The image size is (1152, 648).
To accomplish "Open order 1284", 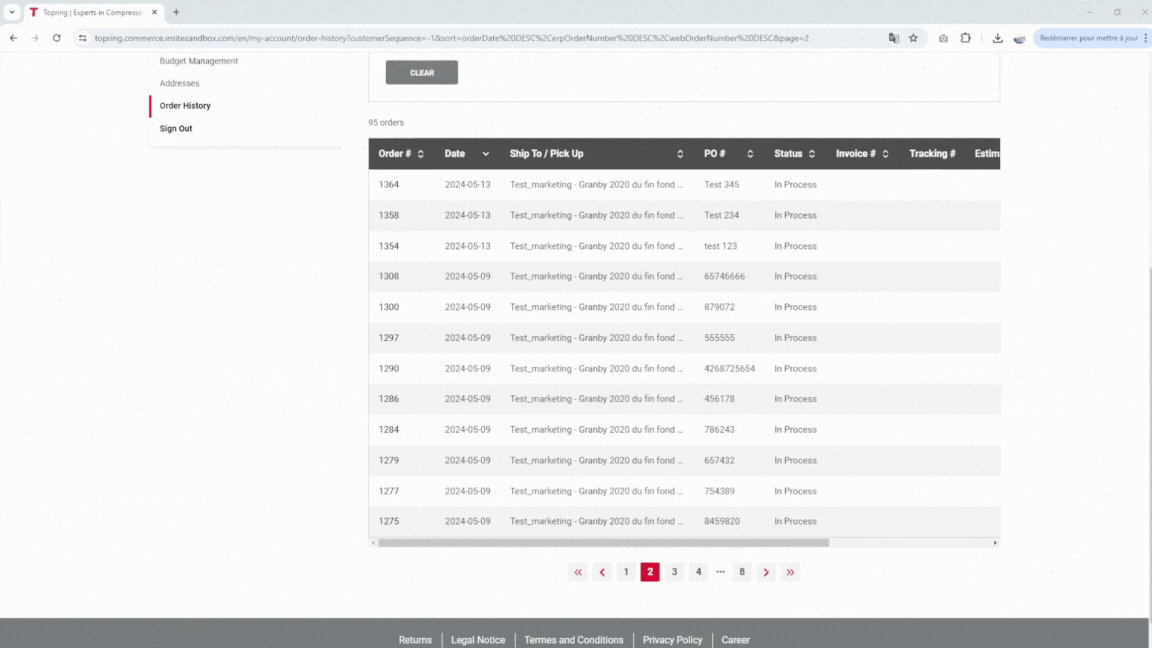I will [389, 430].
